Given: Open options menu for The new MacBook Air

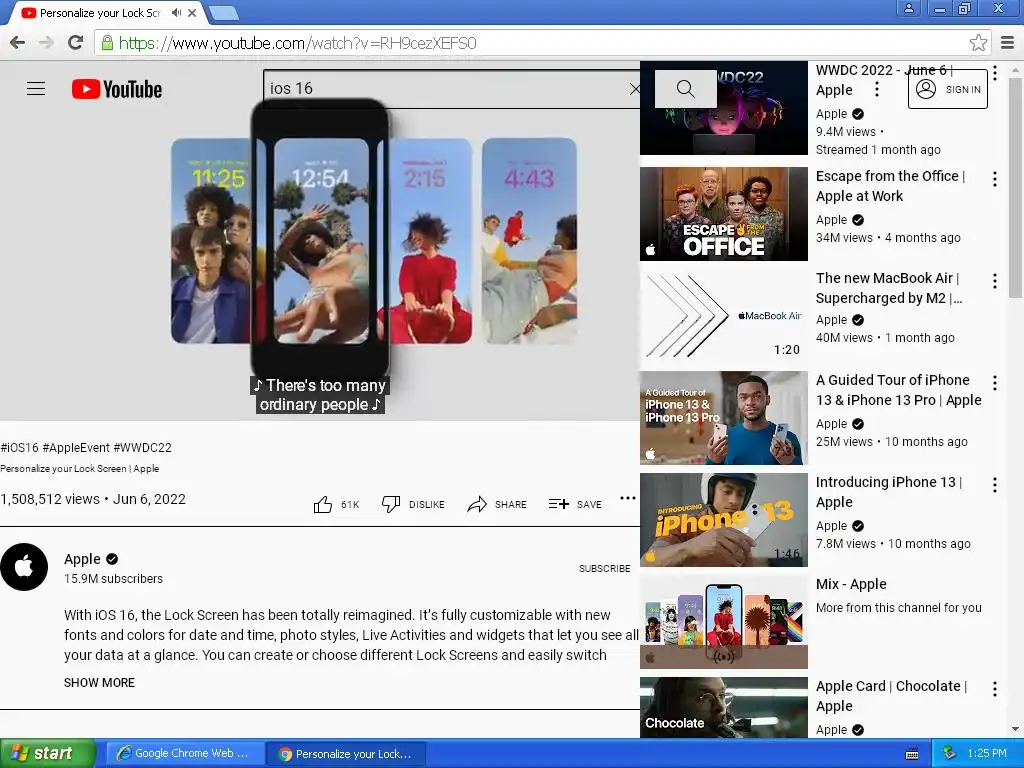Looking at the screenshot, I should 995,281.
